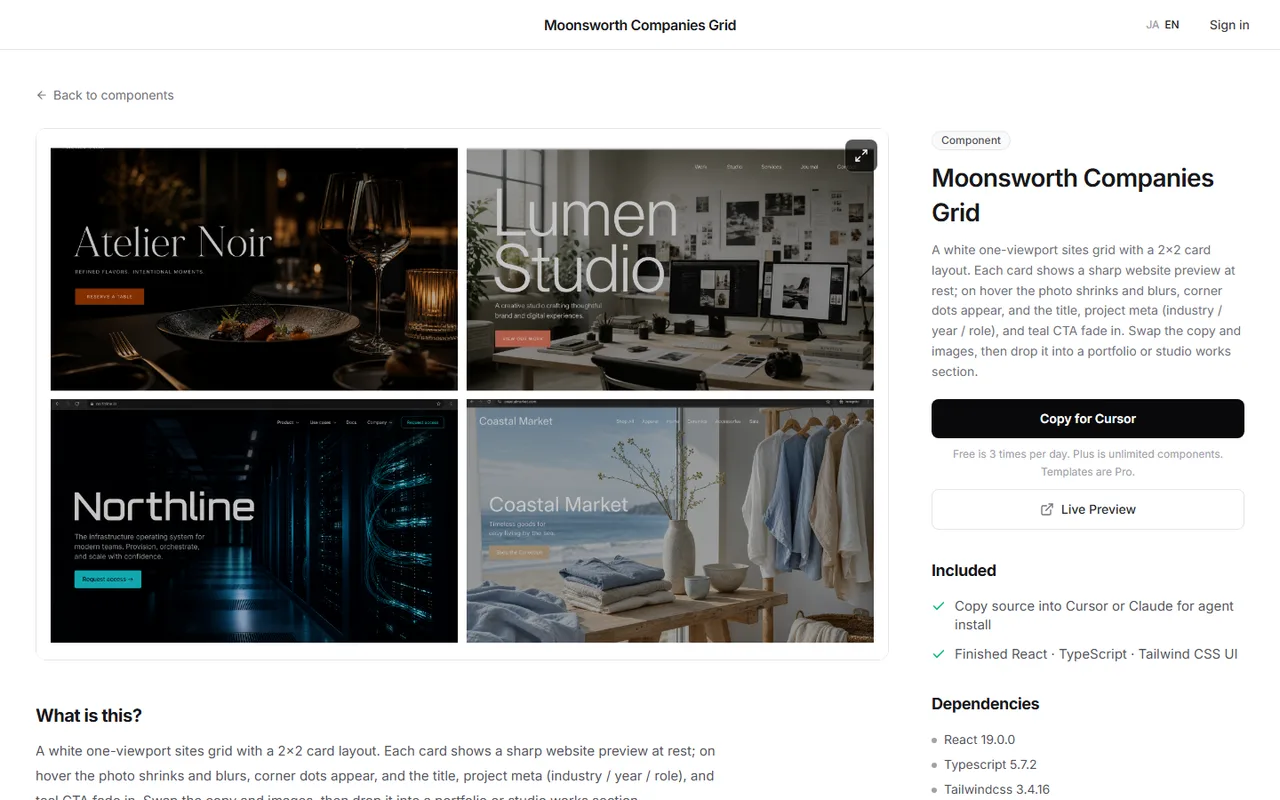Screen dimensions: 1280x800
Task: Click the Dependencies section heading
Action: (x=985, y=704)
